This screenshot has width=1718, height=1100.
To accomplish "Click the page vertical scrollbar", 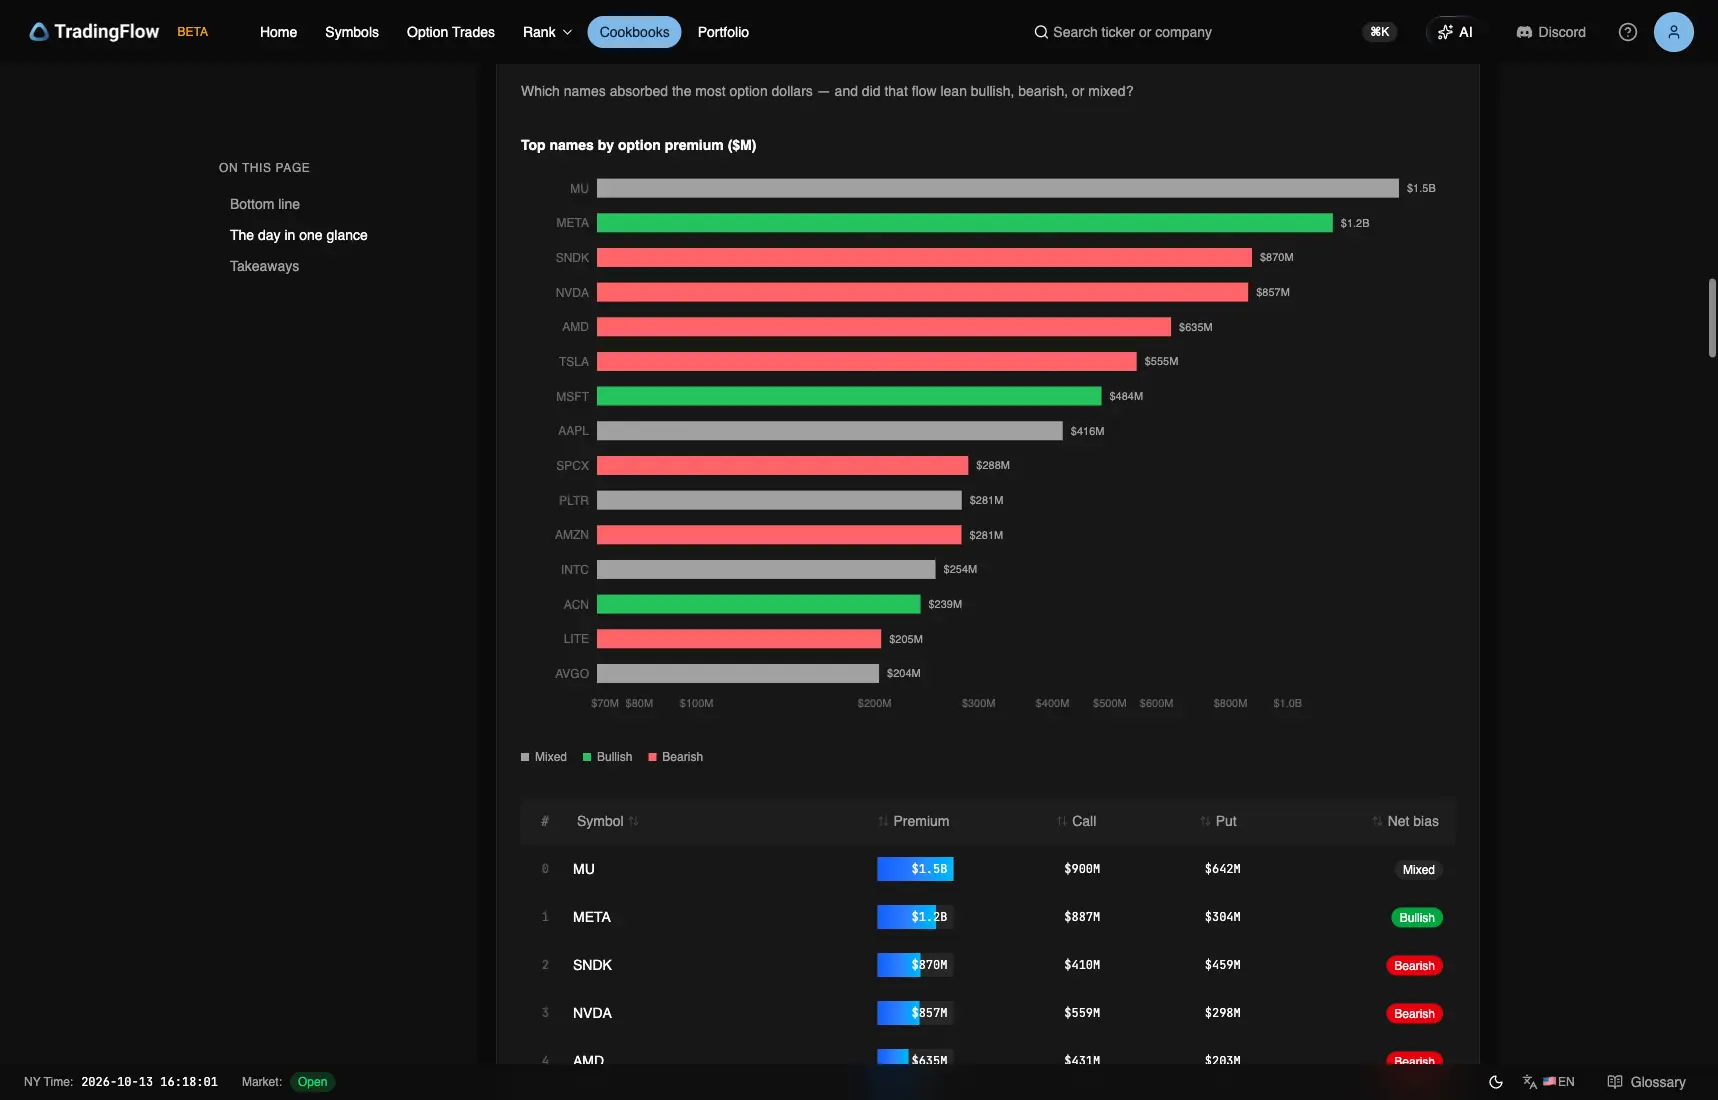I will (x=1712, y=318).
